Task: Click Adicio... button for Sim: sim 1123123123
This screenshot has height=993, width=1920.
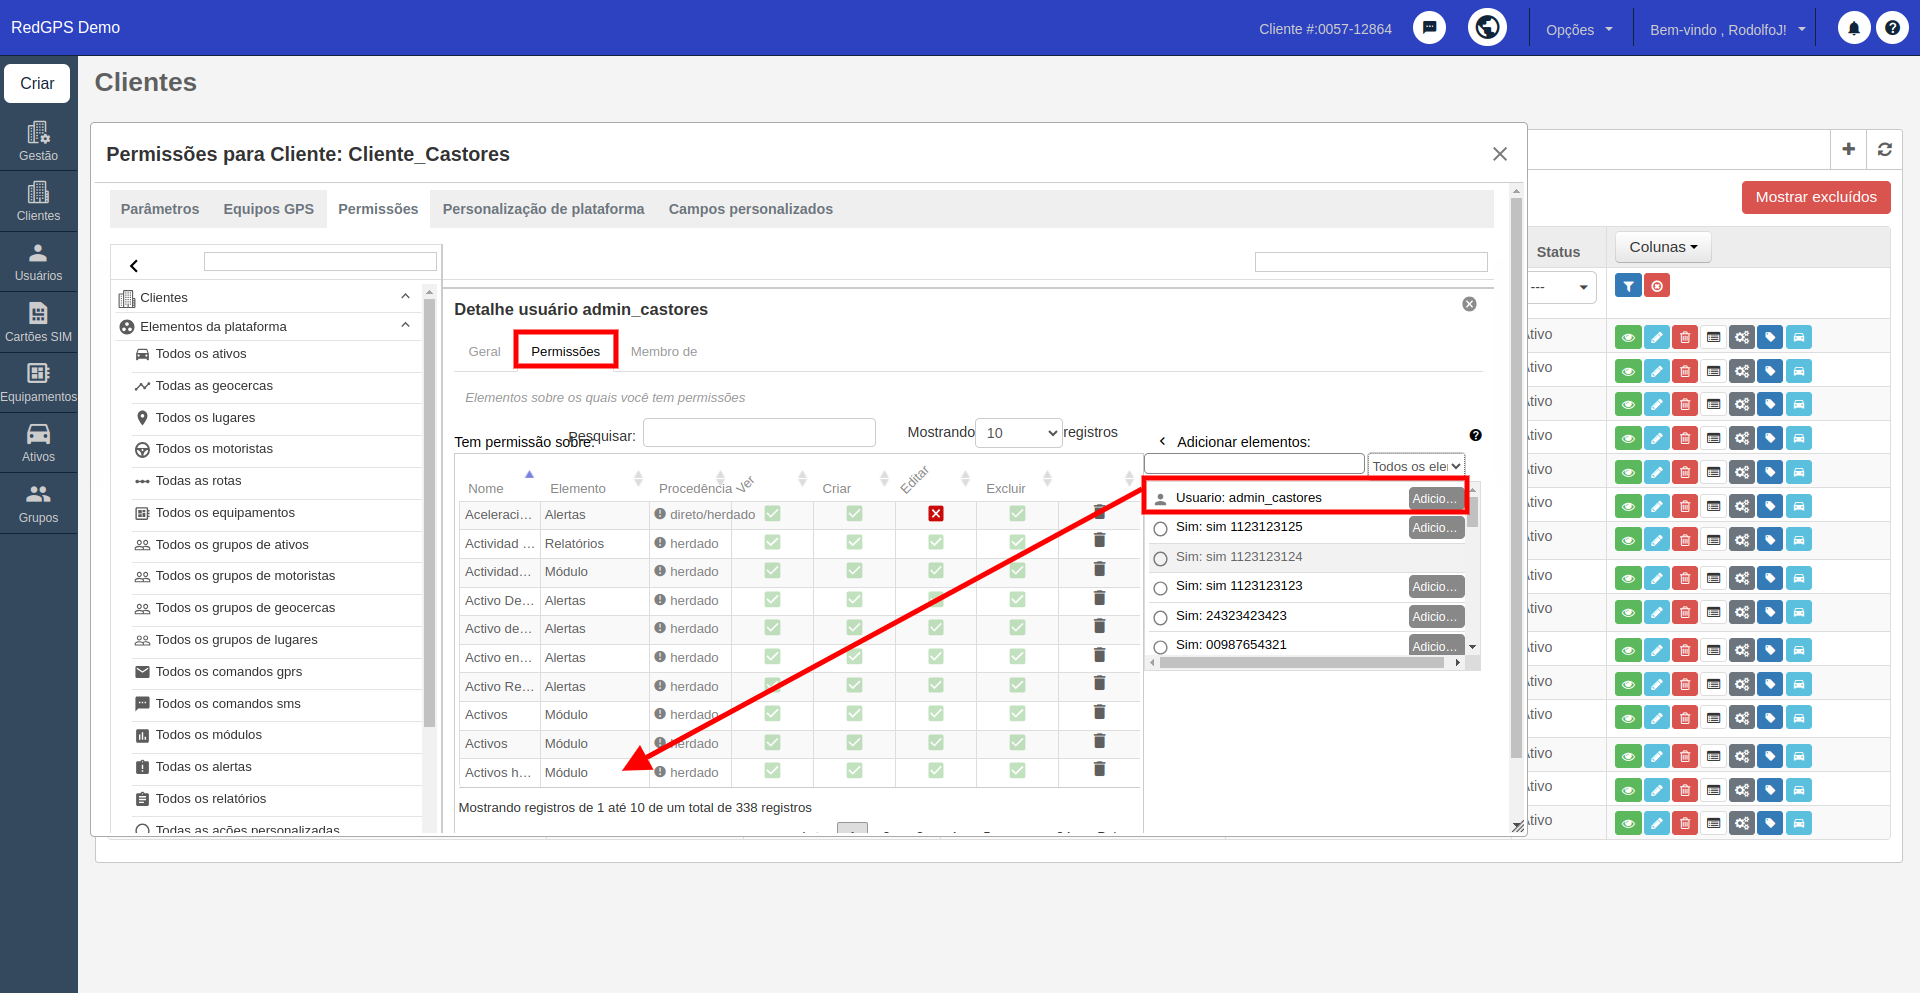Action: click(1436, 587)
